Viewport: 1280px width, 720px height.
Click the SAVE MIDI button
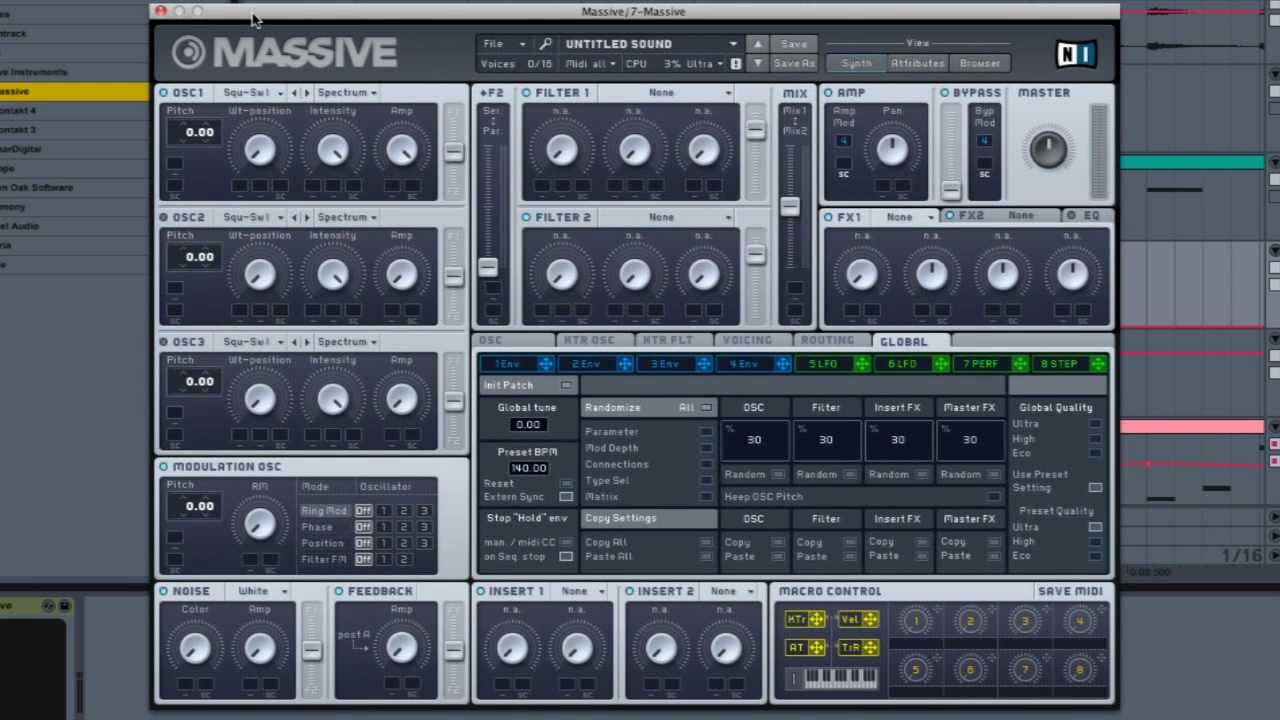pyautogui.click(x=1070, y=591)
